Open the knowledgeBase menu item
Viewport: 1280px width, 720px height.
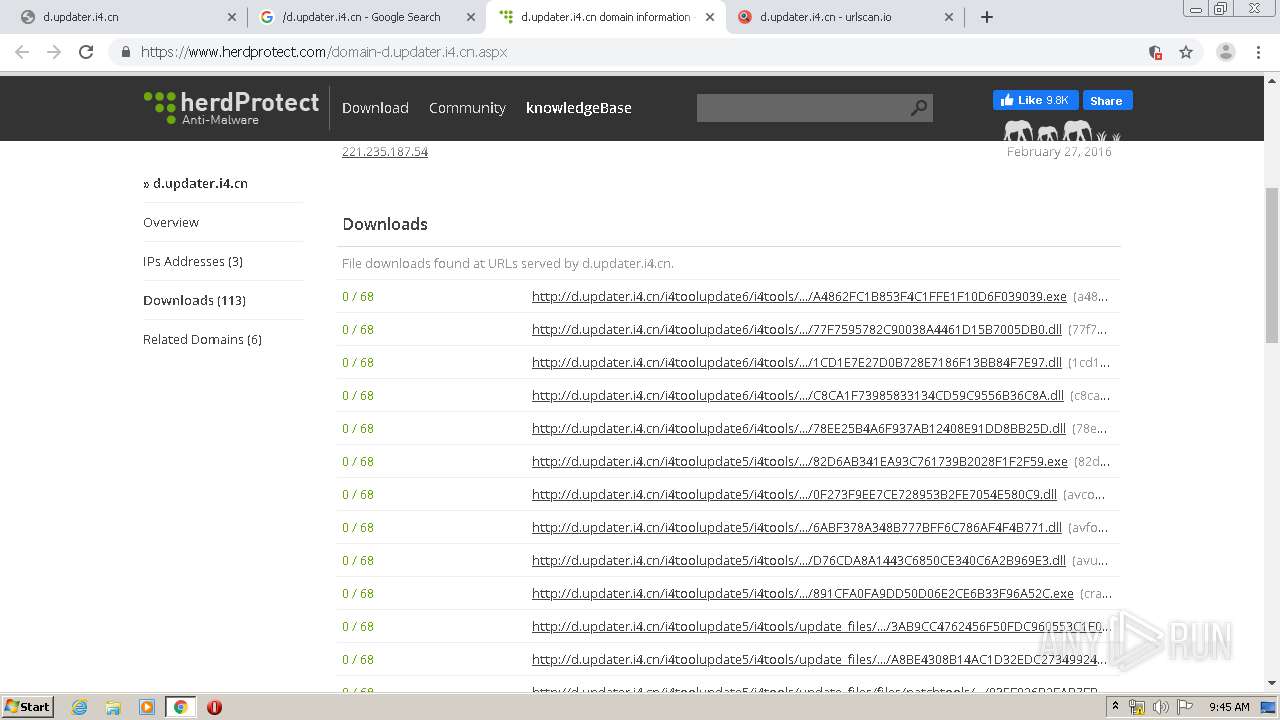coord(579,108)
